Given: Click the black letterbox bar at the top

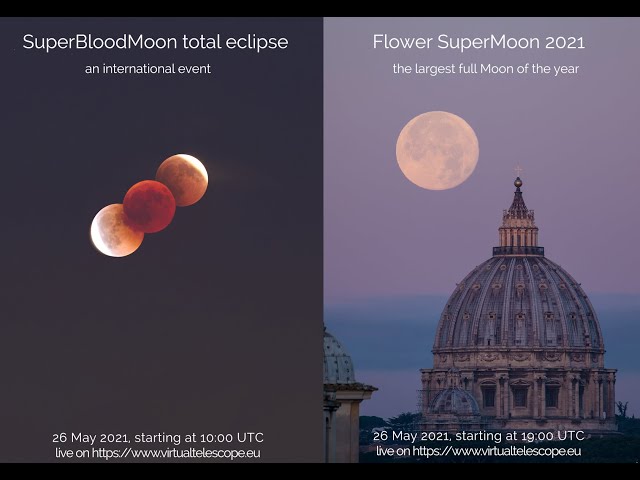Looking at the screenshot, I should click(320, 8).
